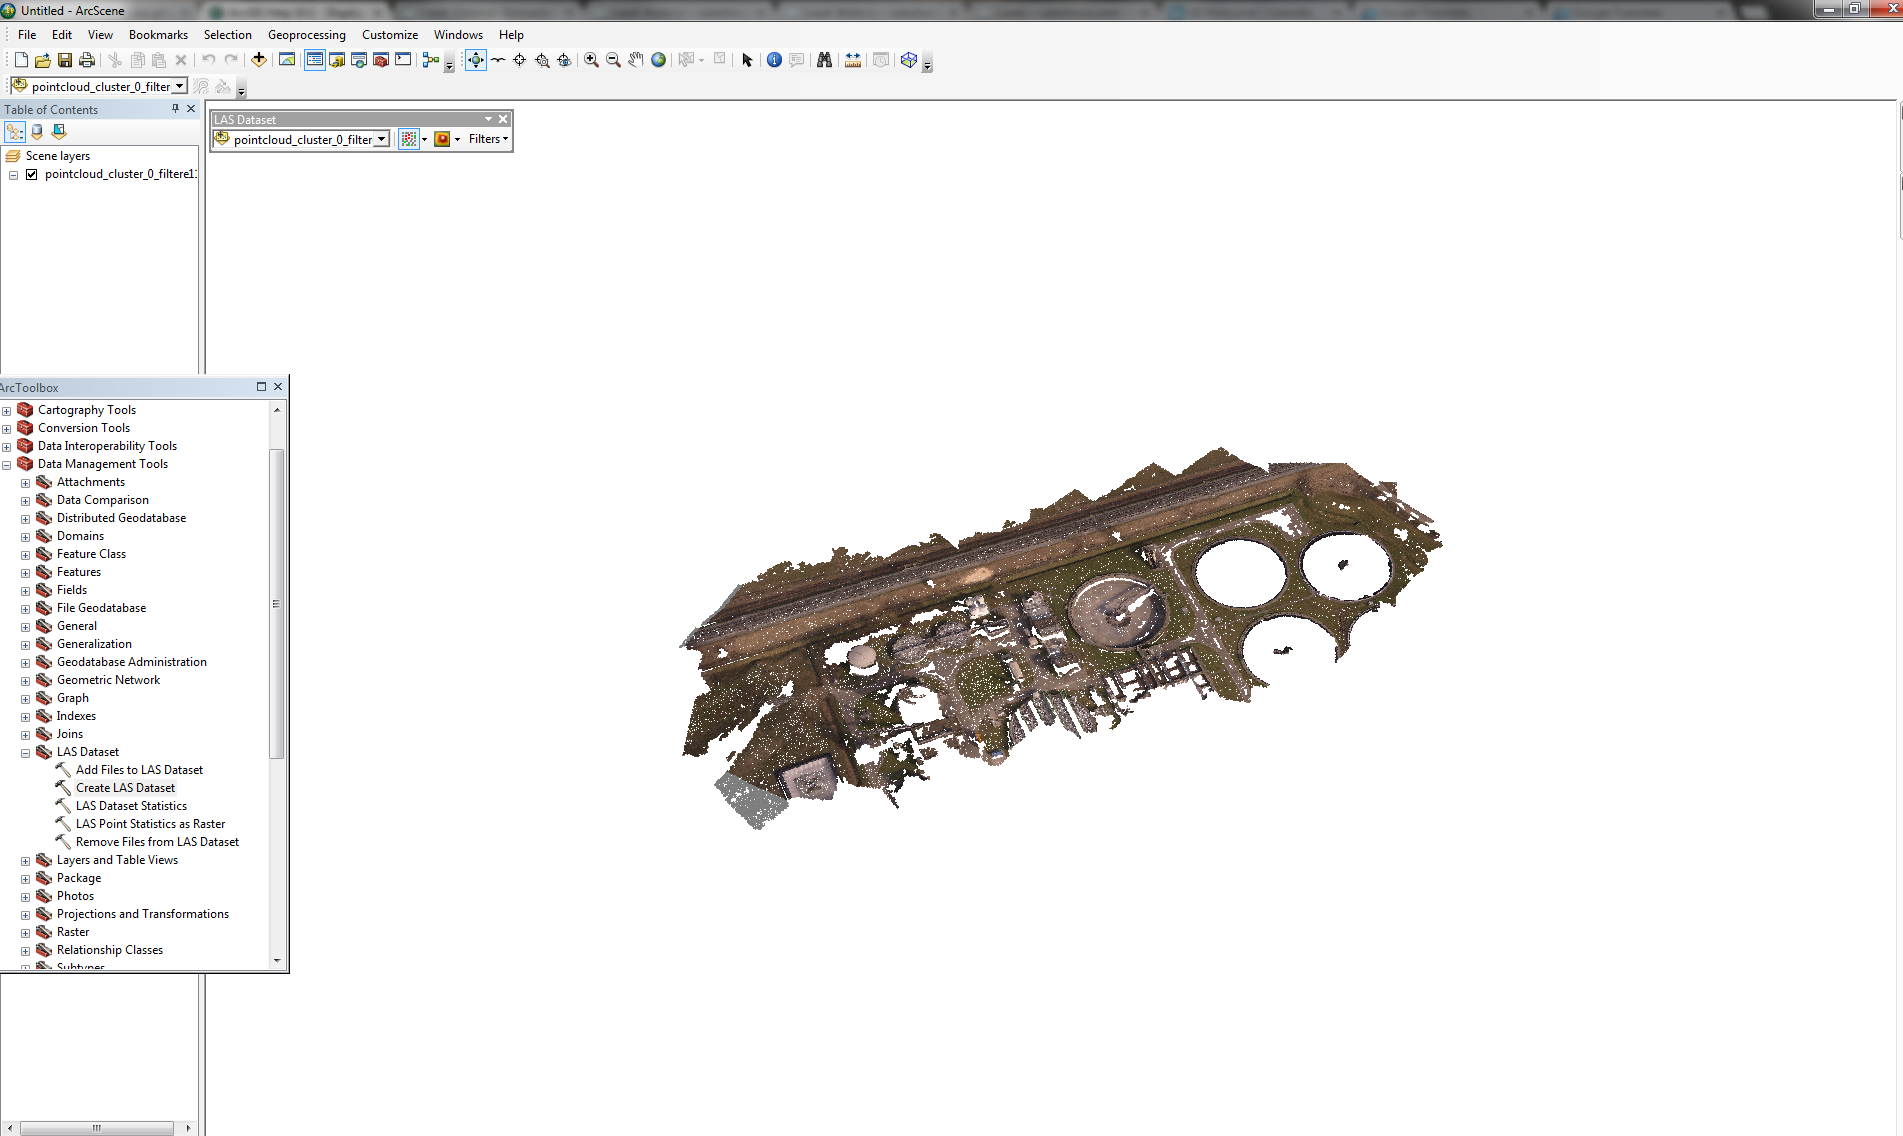Launch LAS Point Statistics as Raster tool
This screenshot has height=1136, width=1903.
tap(150, 824)
